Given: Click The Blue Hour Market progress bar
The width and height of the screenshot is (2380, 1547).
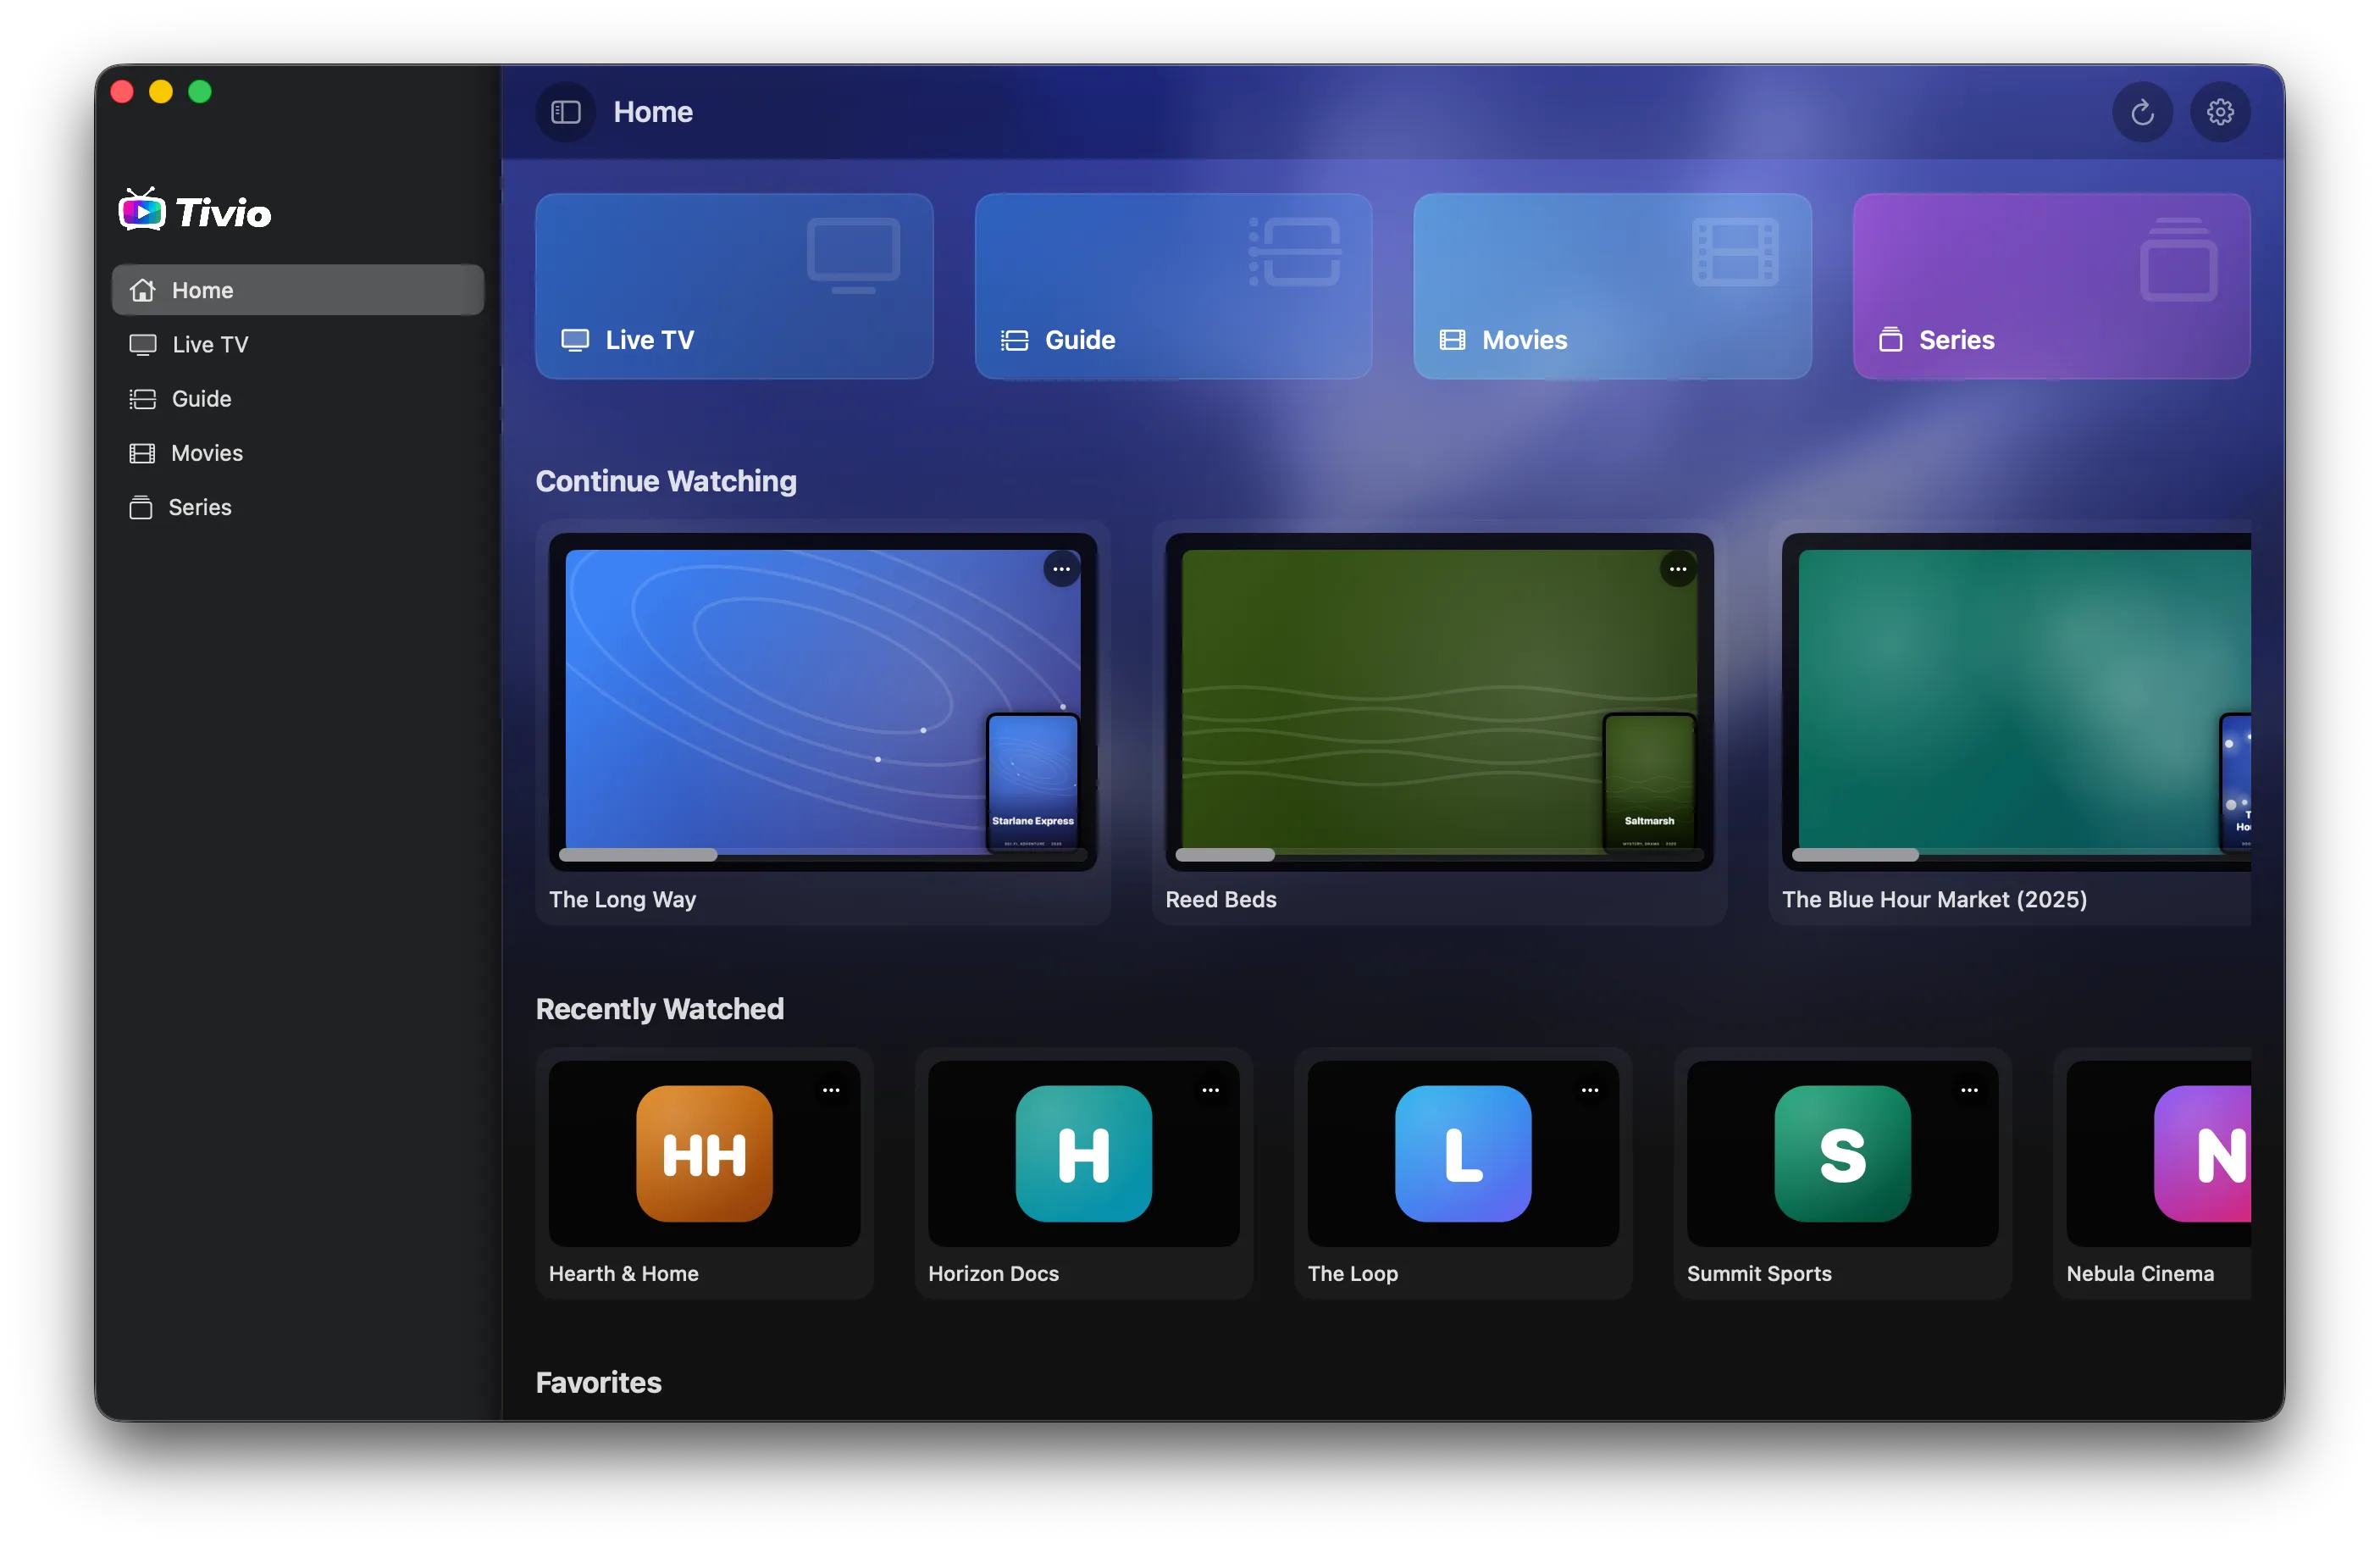Looking at the screenshot, I should click(x=2021, y=854).
